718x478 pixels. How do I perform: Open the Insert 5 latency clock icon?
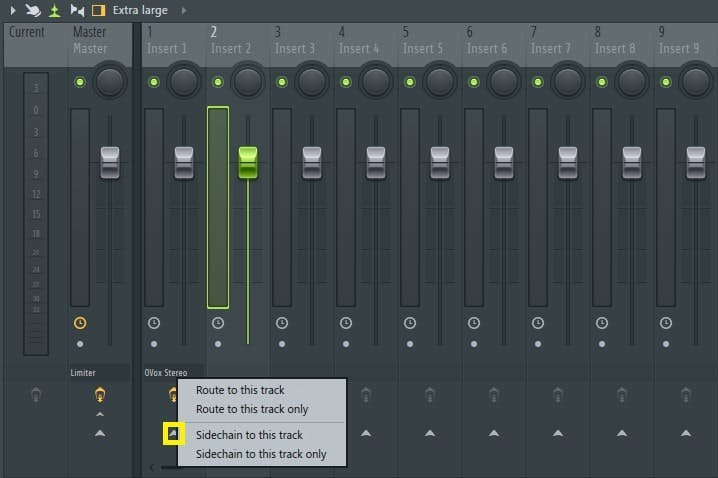pyautogui.click(x=410, y=323)
